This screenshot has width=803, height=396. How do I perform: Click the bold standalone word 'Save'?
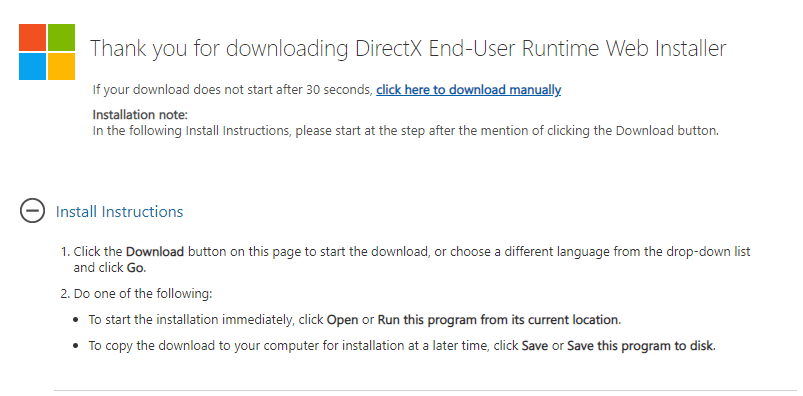pyautogui.click(x=535, y=346)
